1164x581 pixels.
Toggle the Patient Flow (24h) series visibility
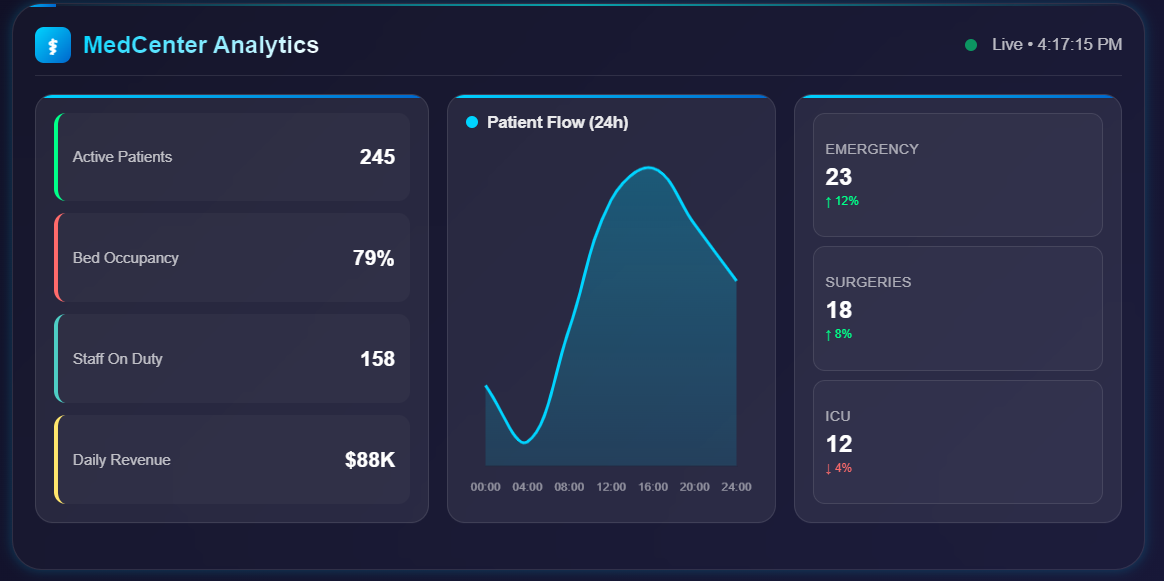(x=471, y=122)
